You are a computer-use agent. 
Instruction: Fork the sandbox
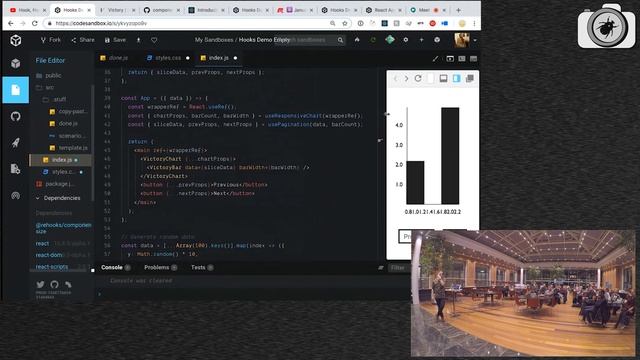51,40
